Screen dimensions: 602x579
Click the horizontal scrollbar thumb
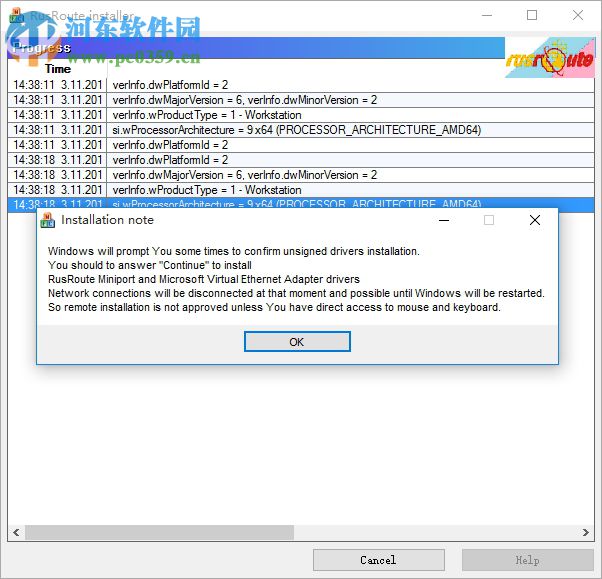(159, 532)
